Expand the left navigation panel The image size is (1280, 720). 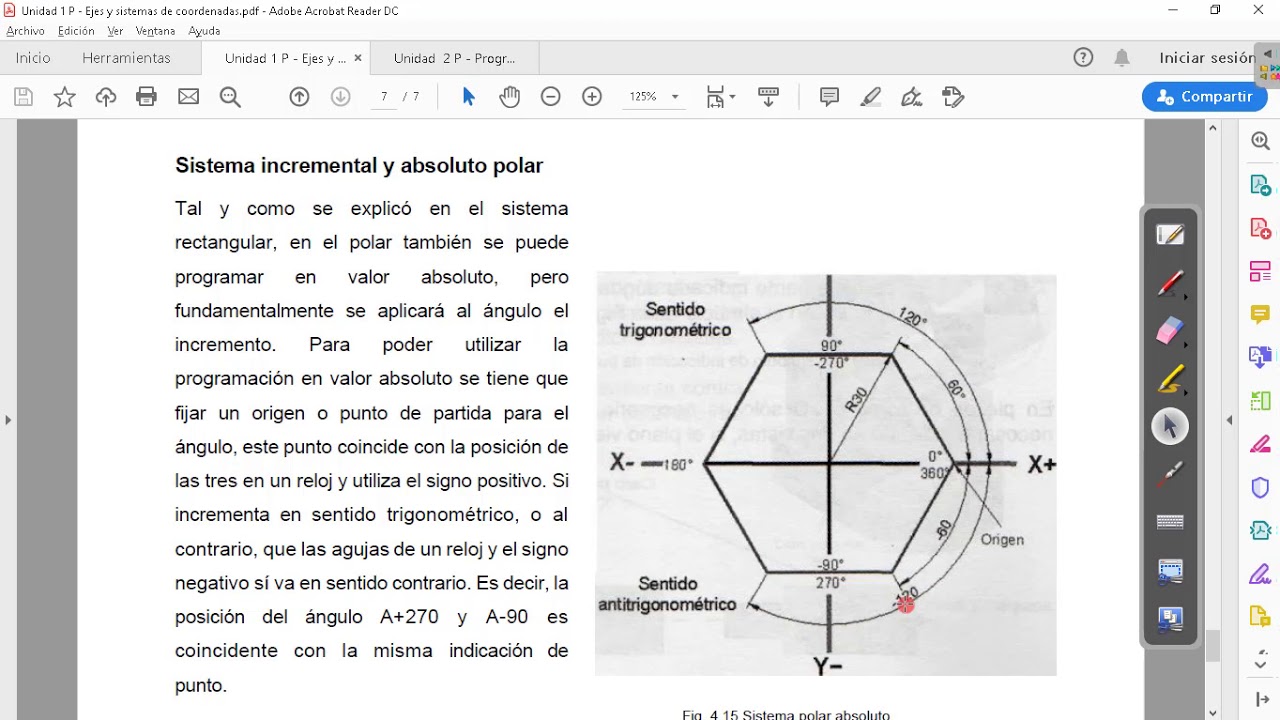(8, 420)
